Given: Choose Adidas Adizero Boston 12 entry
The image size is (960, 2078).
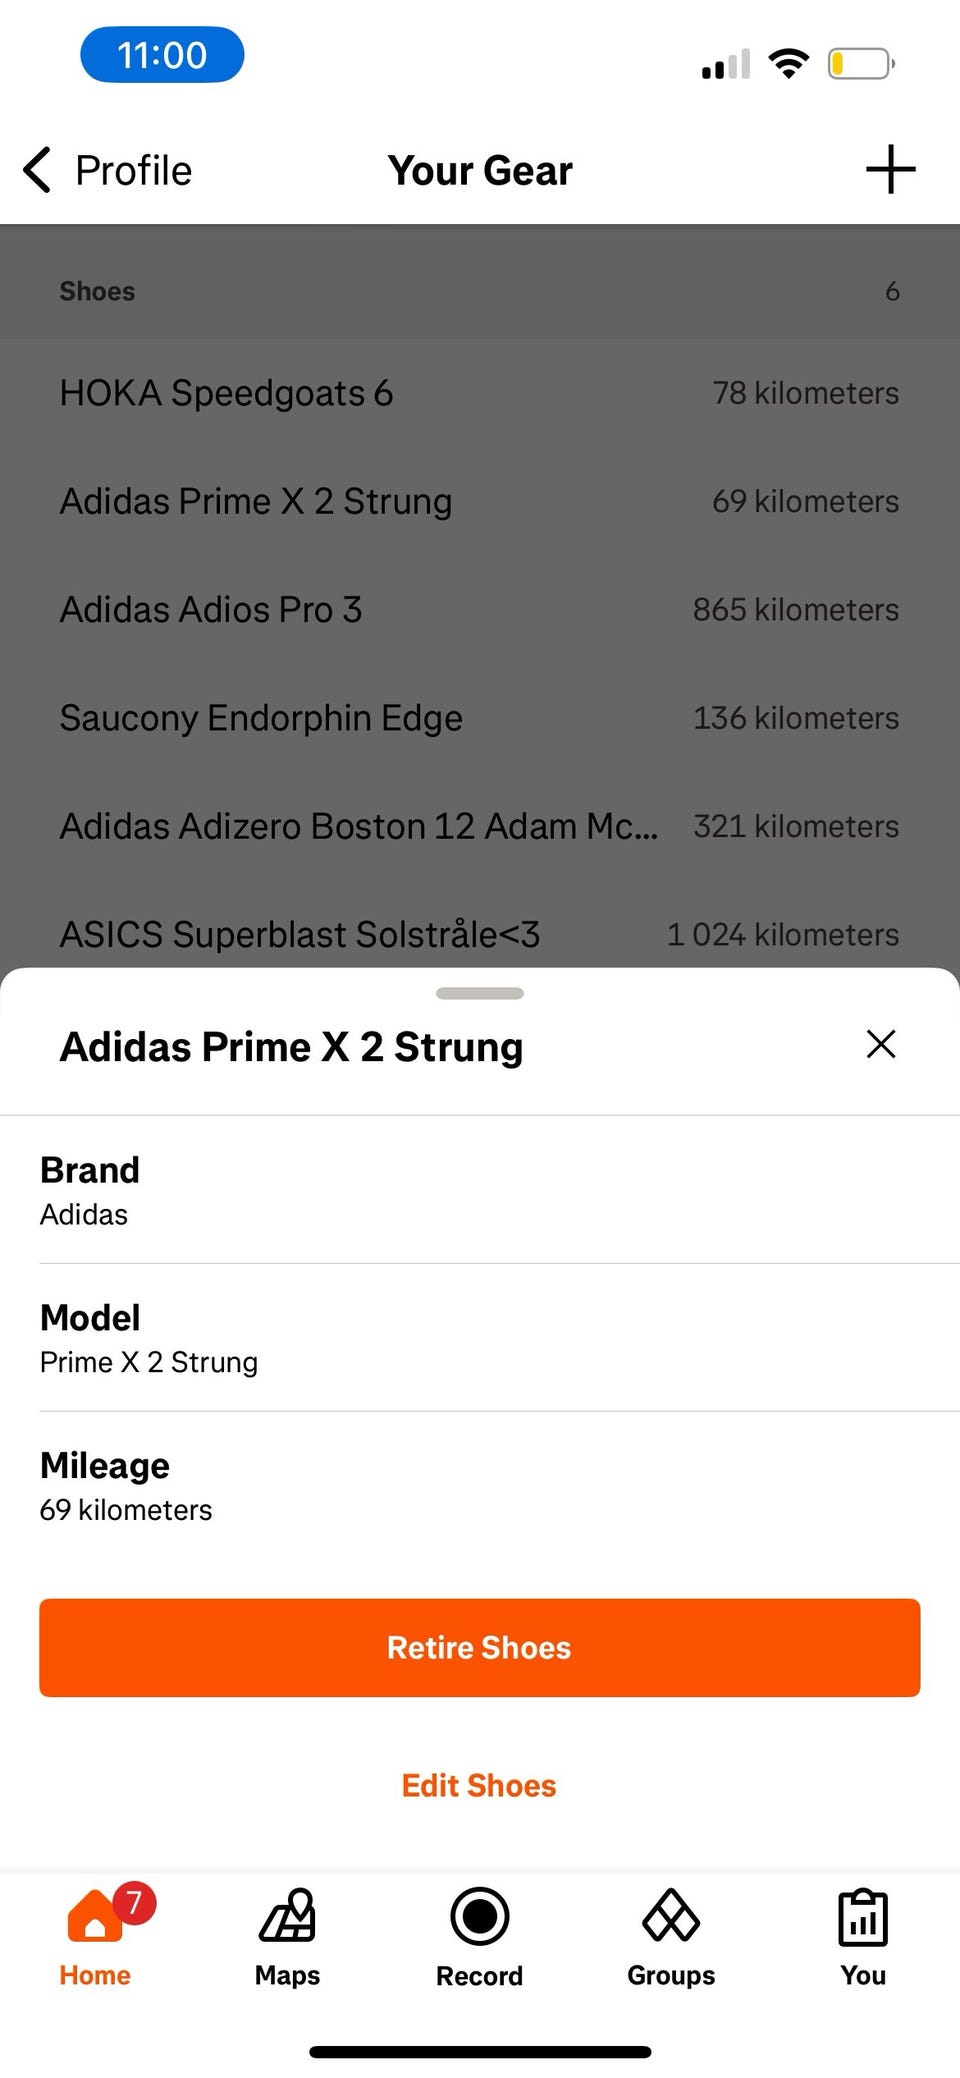Looking at the screenshot, I should point(478,826).
